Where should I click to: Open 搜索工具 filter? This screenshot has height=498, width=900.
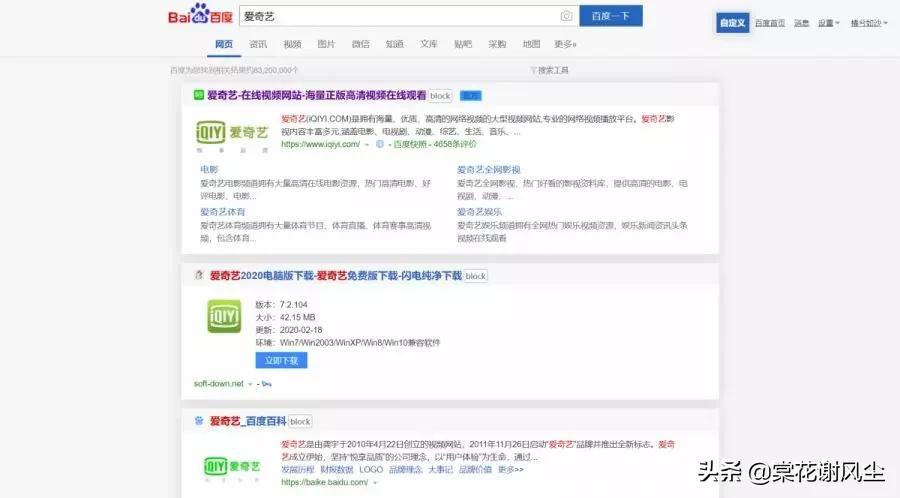tap(549, 70)
